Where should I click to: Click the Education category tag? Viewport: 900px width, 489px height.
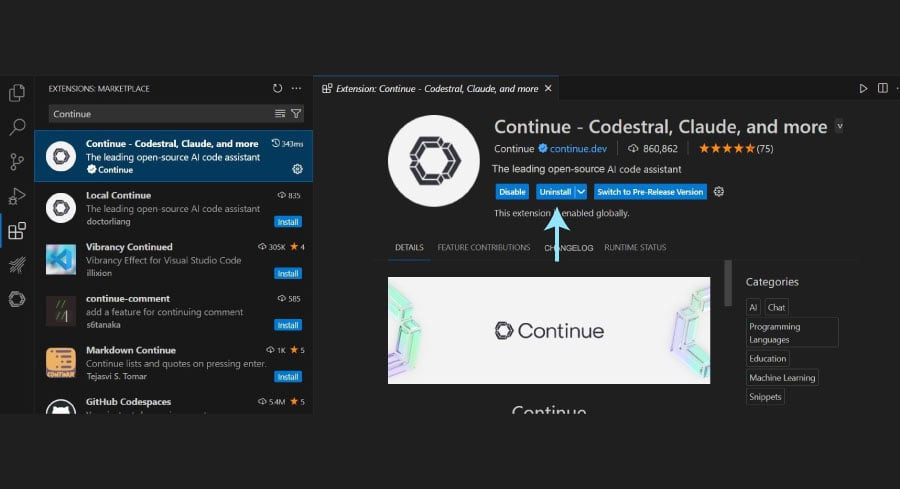[x=767, y=358]
